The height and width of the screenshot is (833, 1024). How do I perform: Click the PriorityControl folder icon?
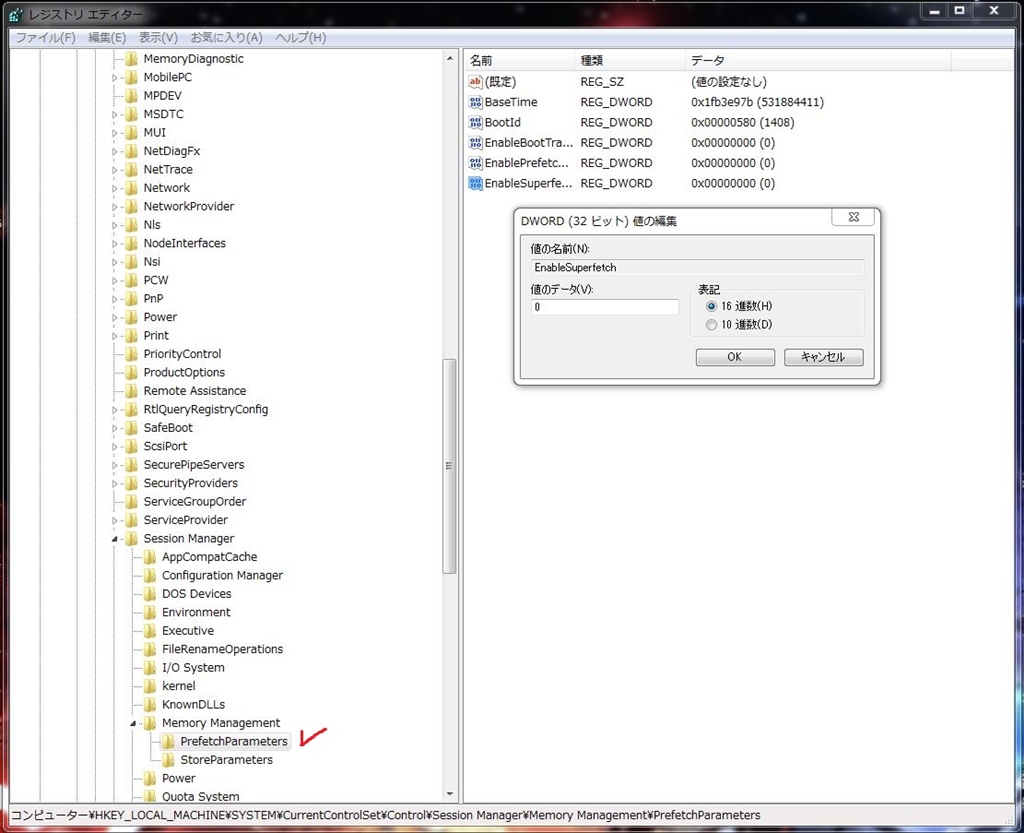[132, 353]
